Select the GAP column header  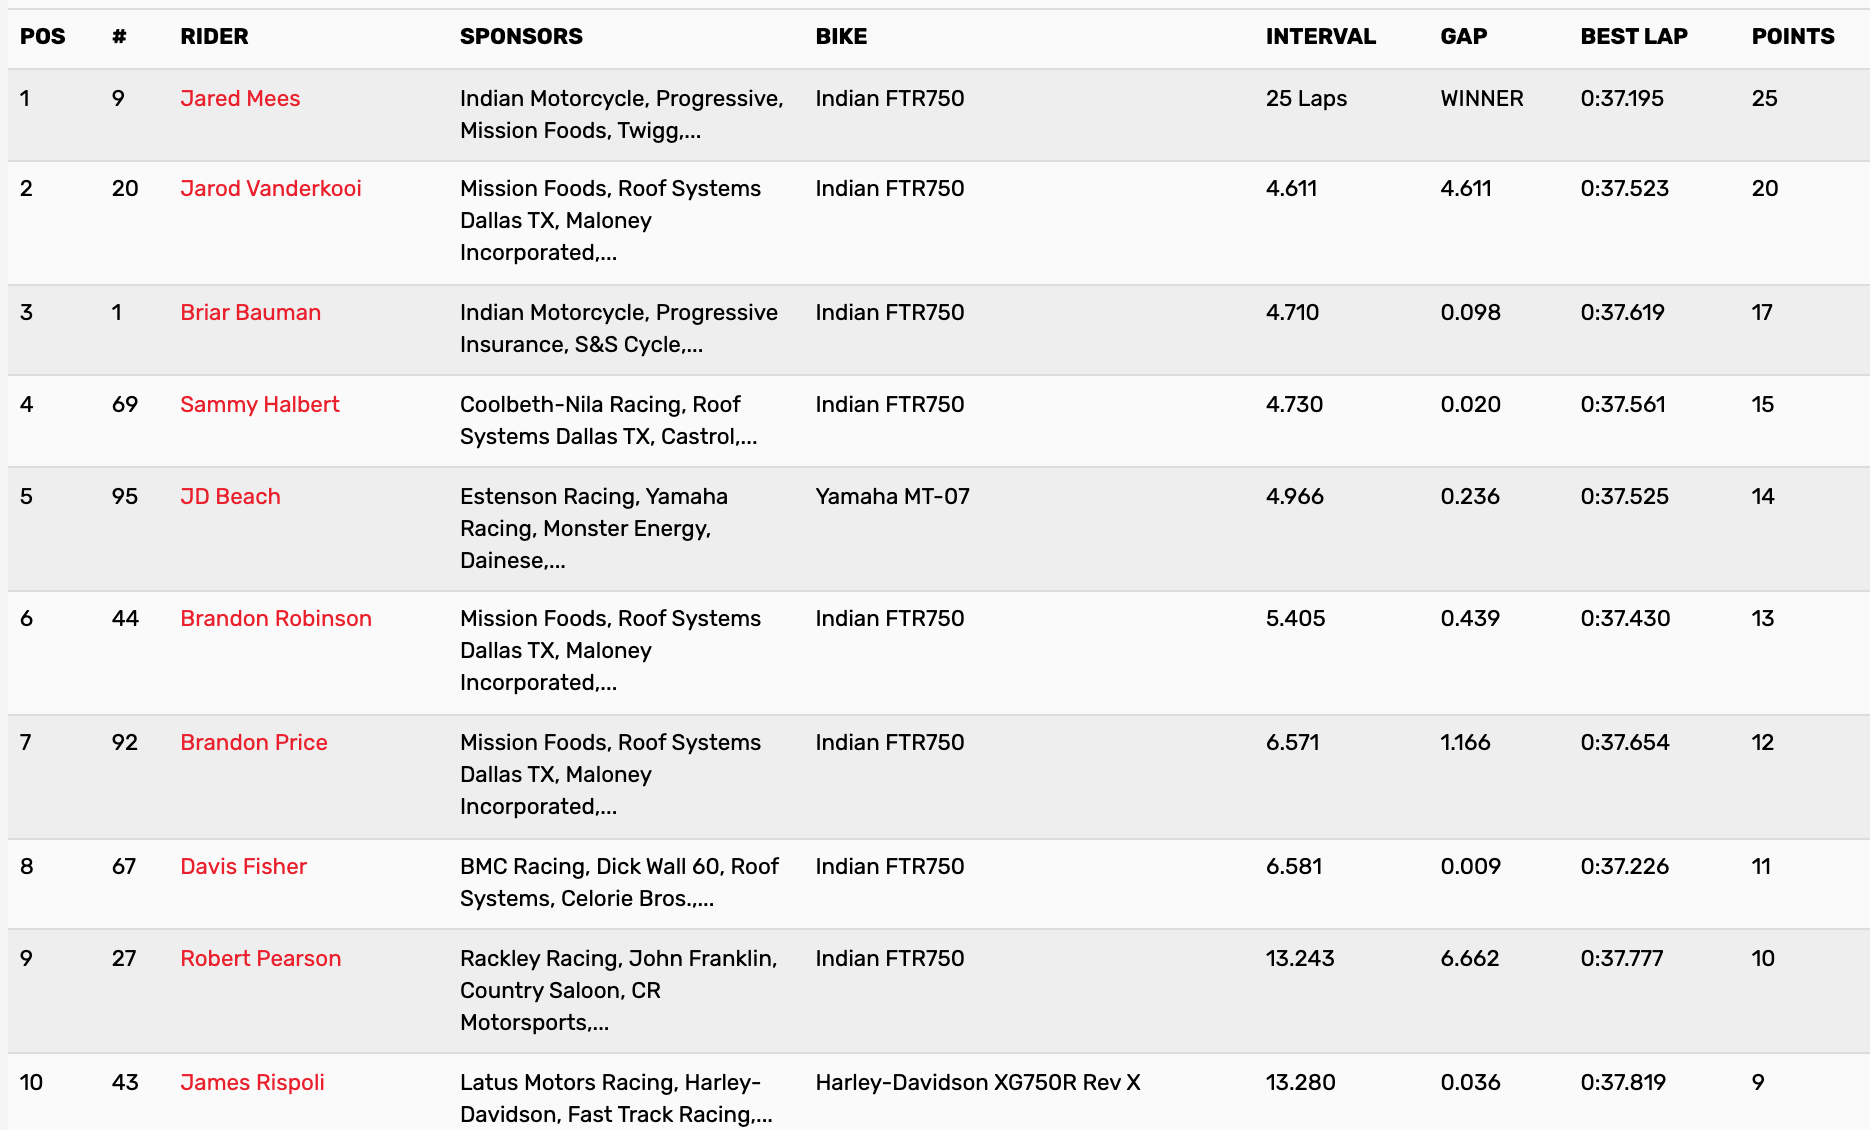(1463, 37)
